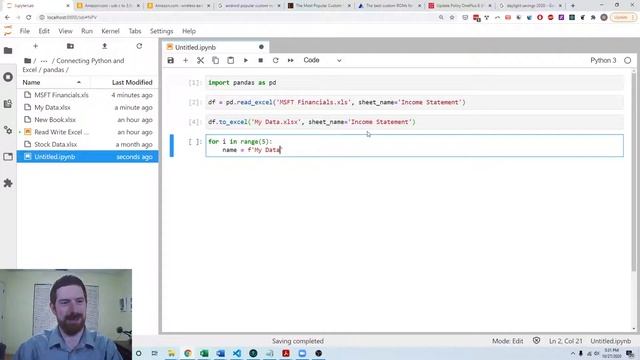Open the View menu
The width and height of the screenshot is (640, 360).
click(x=65, y=31)
